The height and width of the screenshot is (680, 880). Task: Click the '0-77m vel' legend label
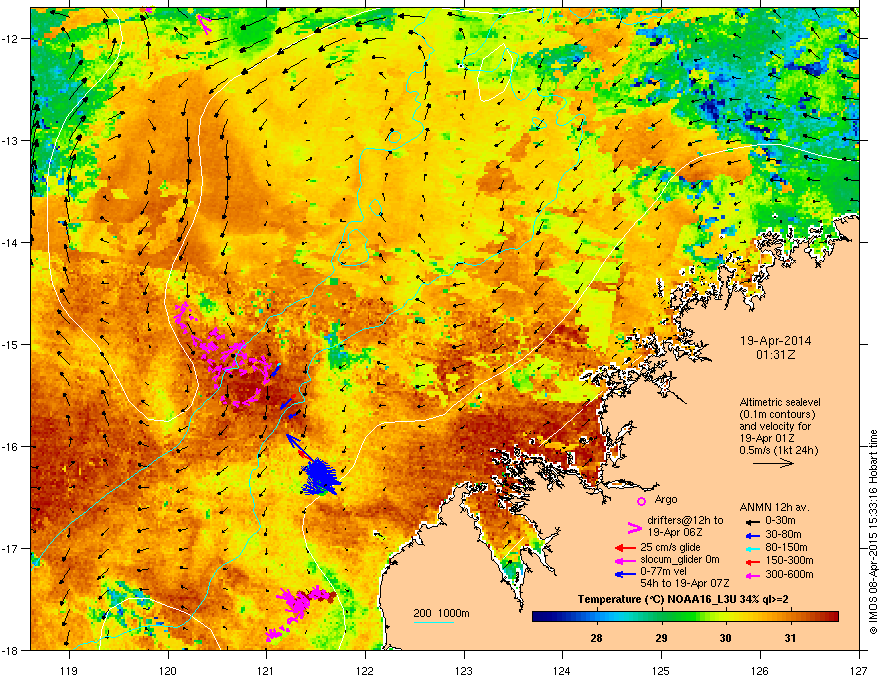[663, 572]
